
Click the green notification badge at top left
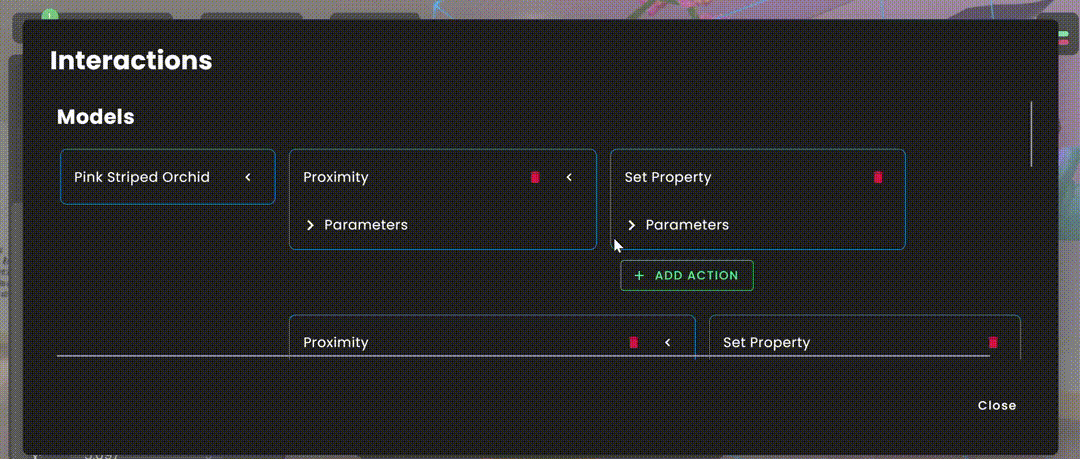click(50, 14)
